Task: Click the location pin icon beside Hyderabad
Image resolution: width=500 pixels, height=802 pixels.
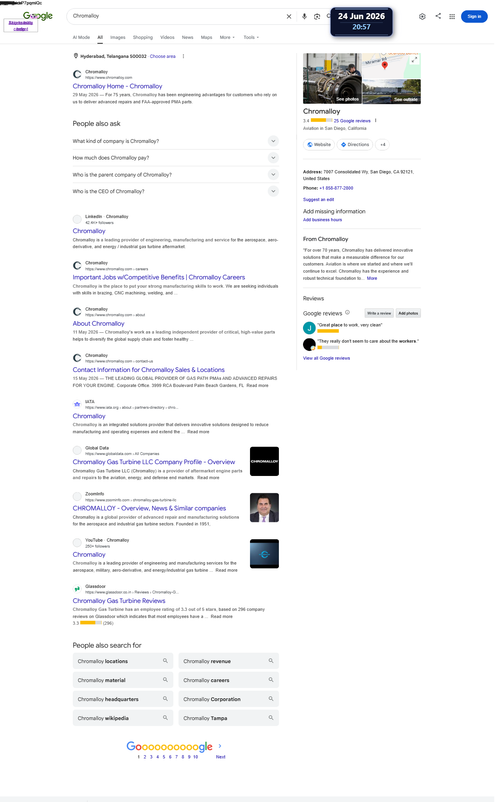Action: [x=76, y=56]
